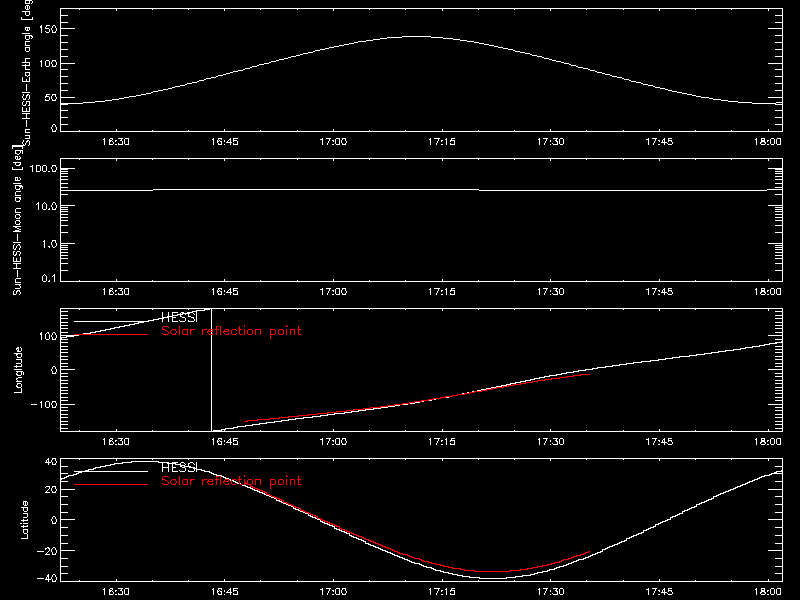The image size is (800, 600).
Task: Click the 100 tick on Earth angle plot
Action: click(x=47, y=64)
